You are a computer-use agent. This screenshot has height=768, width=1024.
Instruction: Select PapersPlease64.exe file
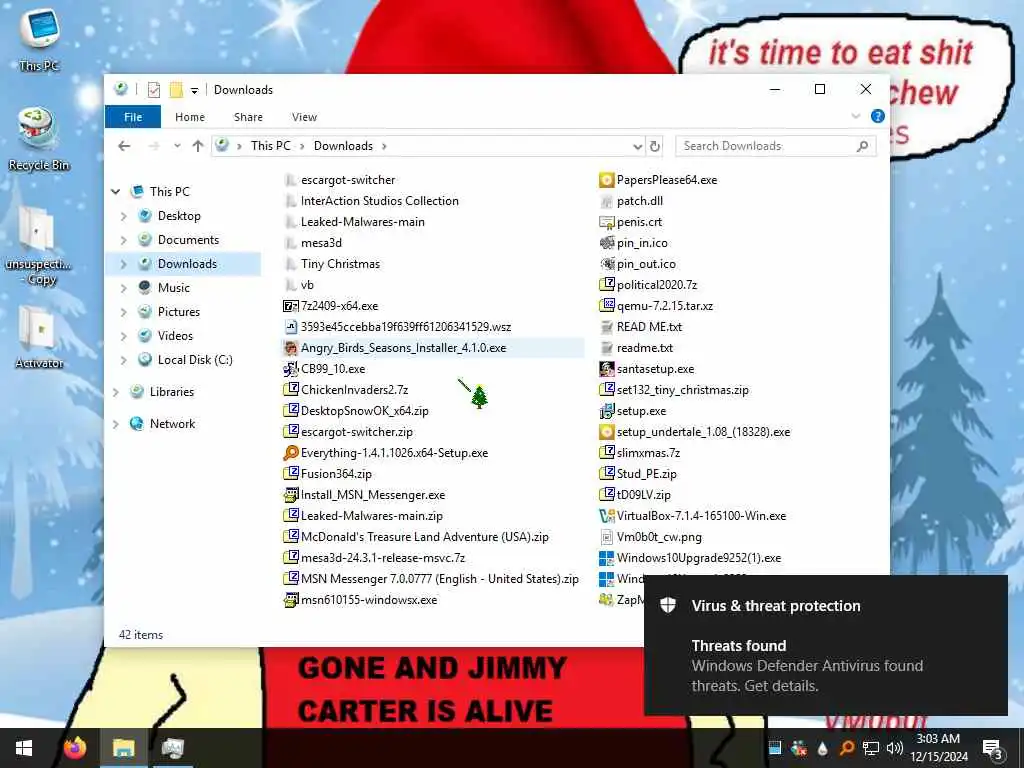pos(658,180)
